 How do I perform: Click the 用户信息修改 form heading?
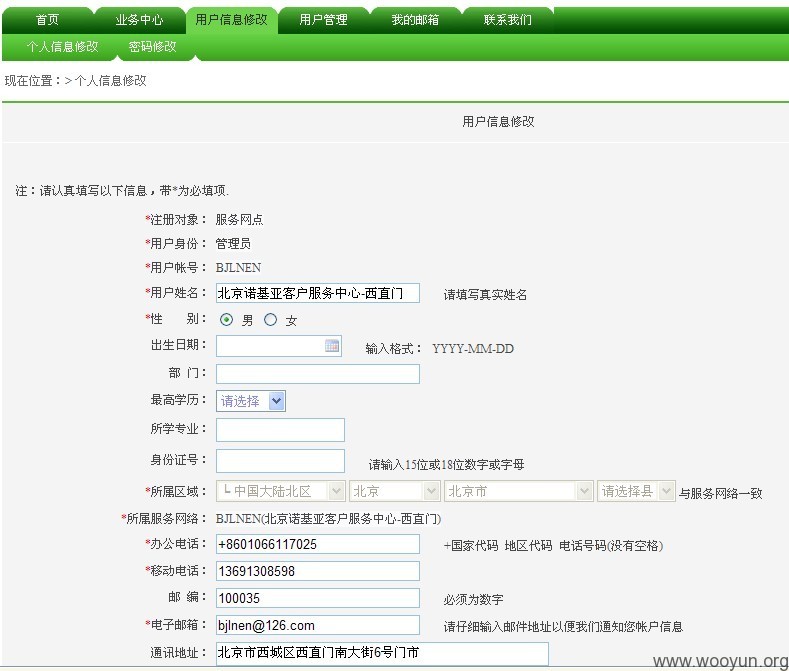(498, 121)
